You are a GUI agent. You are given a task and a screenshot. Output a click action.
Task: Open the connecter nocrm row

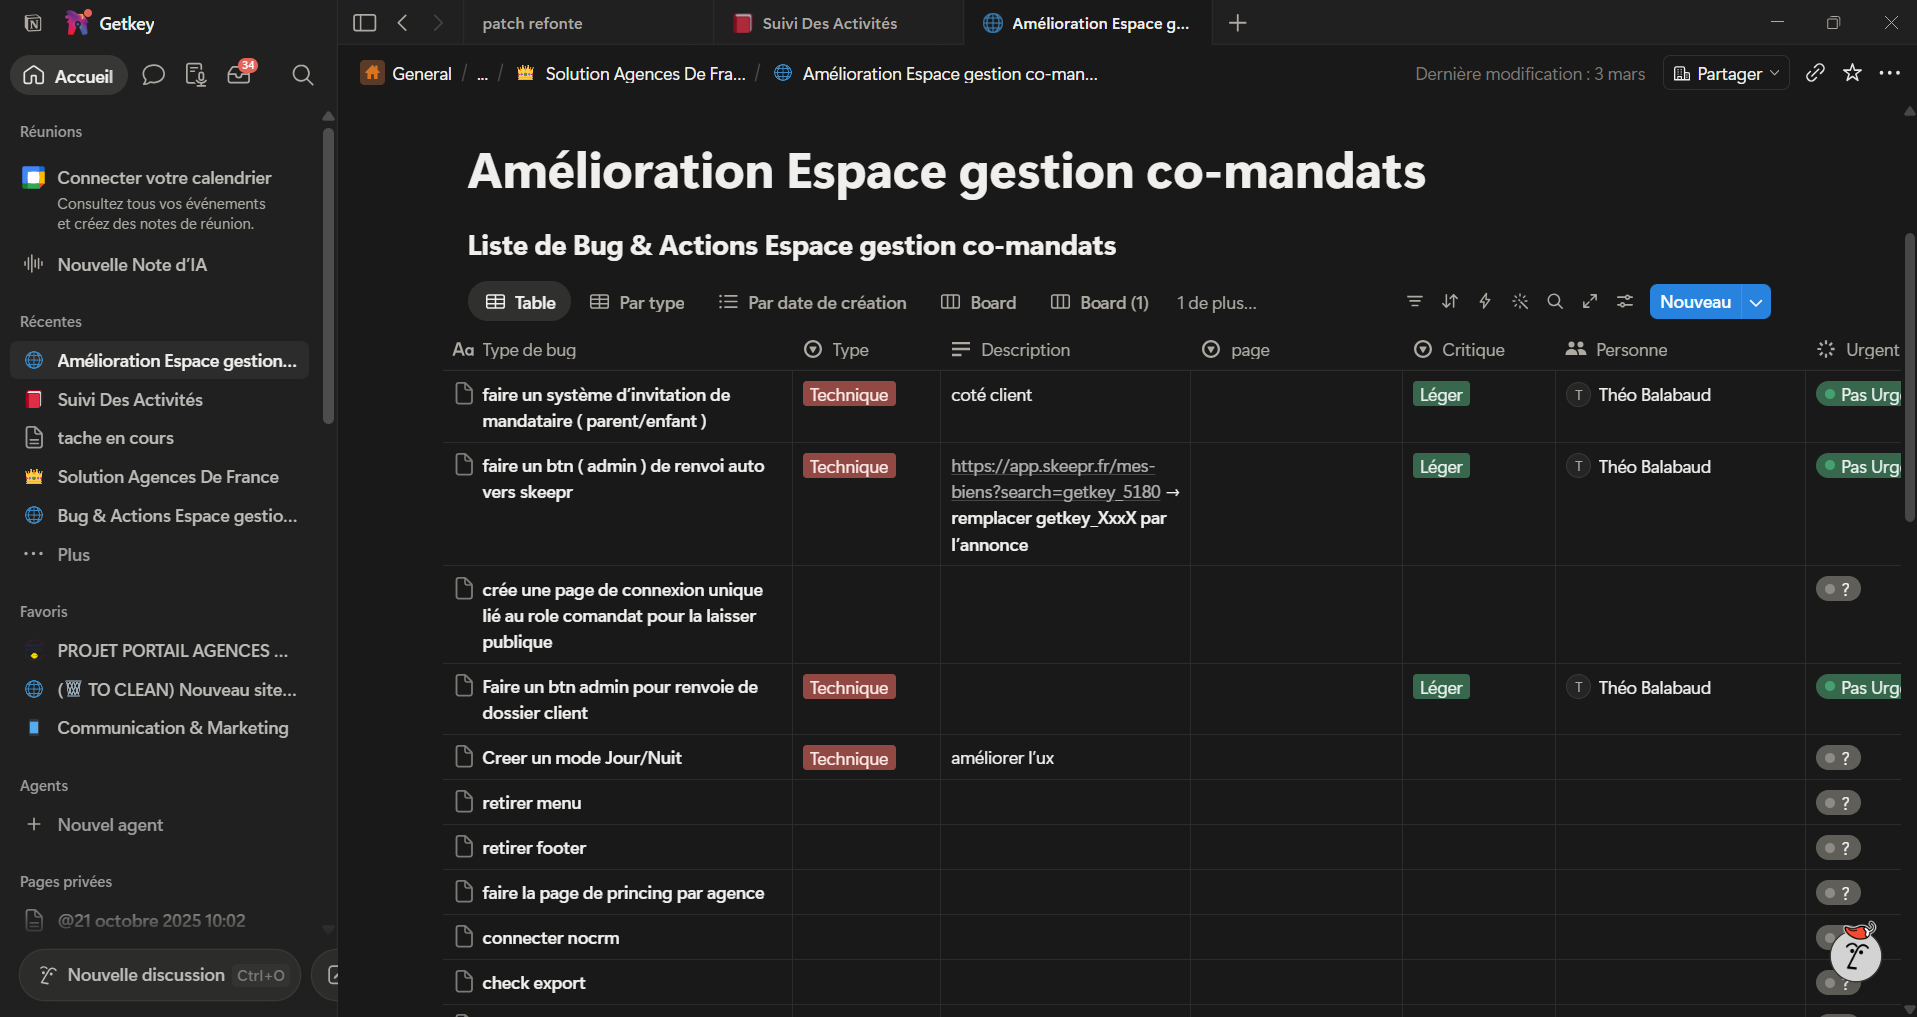pos(550,938)
